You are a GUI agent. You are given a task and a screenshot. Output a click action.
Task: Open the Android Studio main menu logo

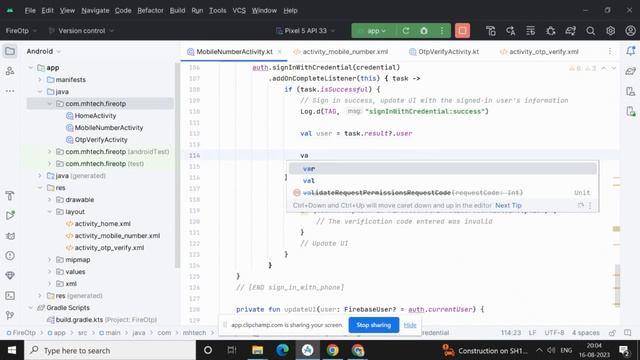click(x=10, y=11)
